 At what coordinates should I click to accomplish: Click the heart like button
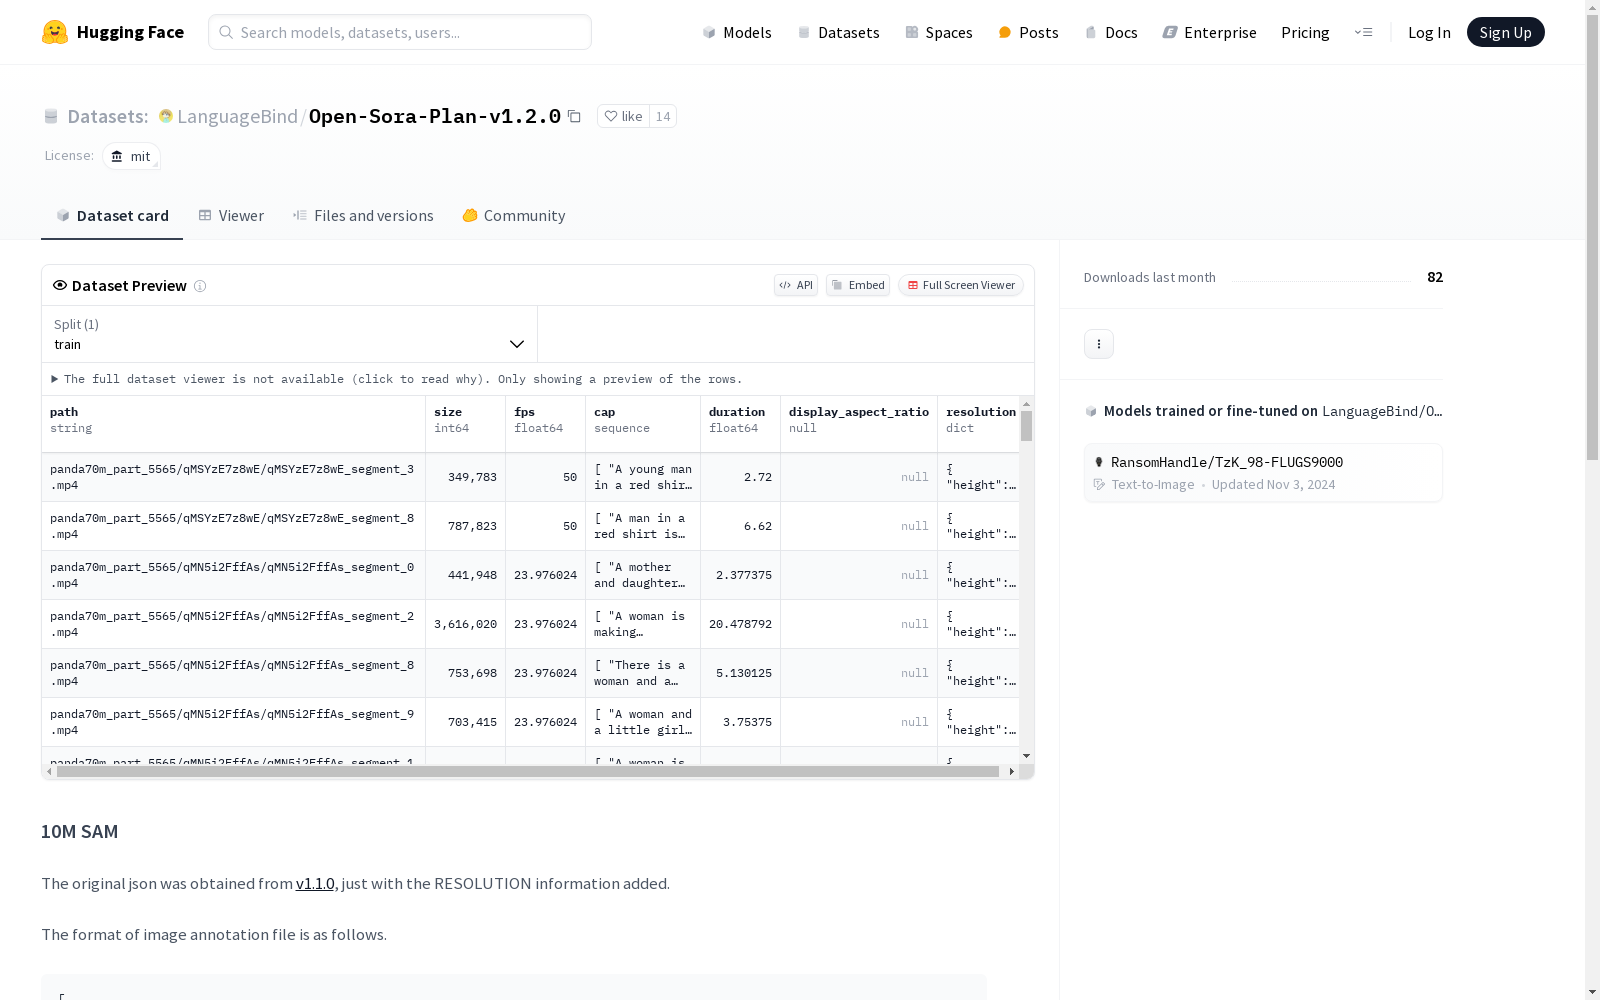click(623, 116)
